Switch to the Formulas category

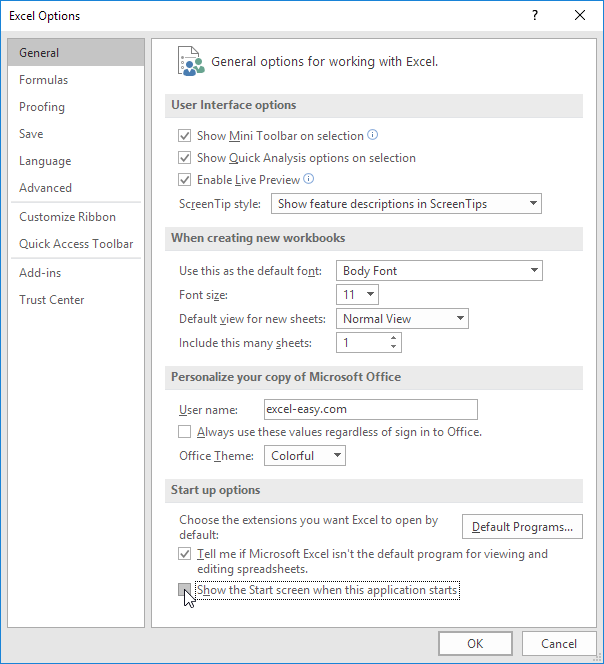click(x=76, y=80)
